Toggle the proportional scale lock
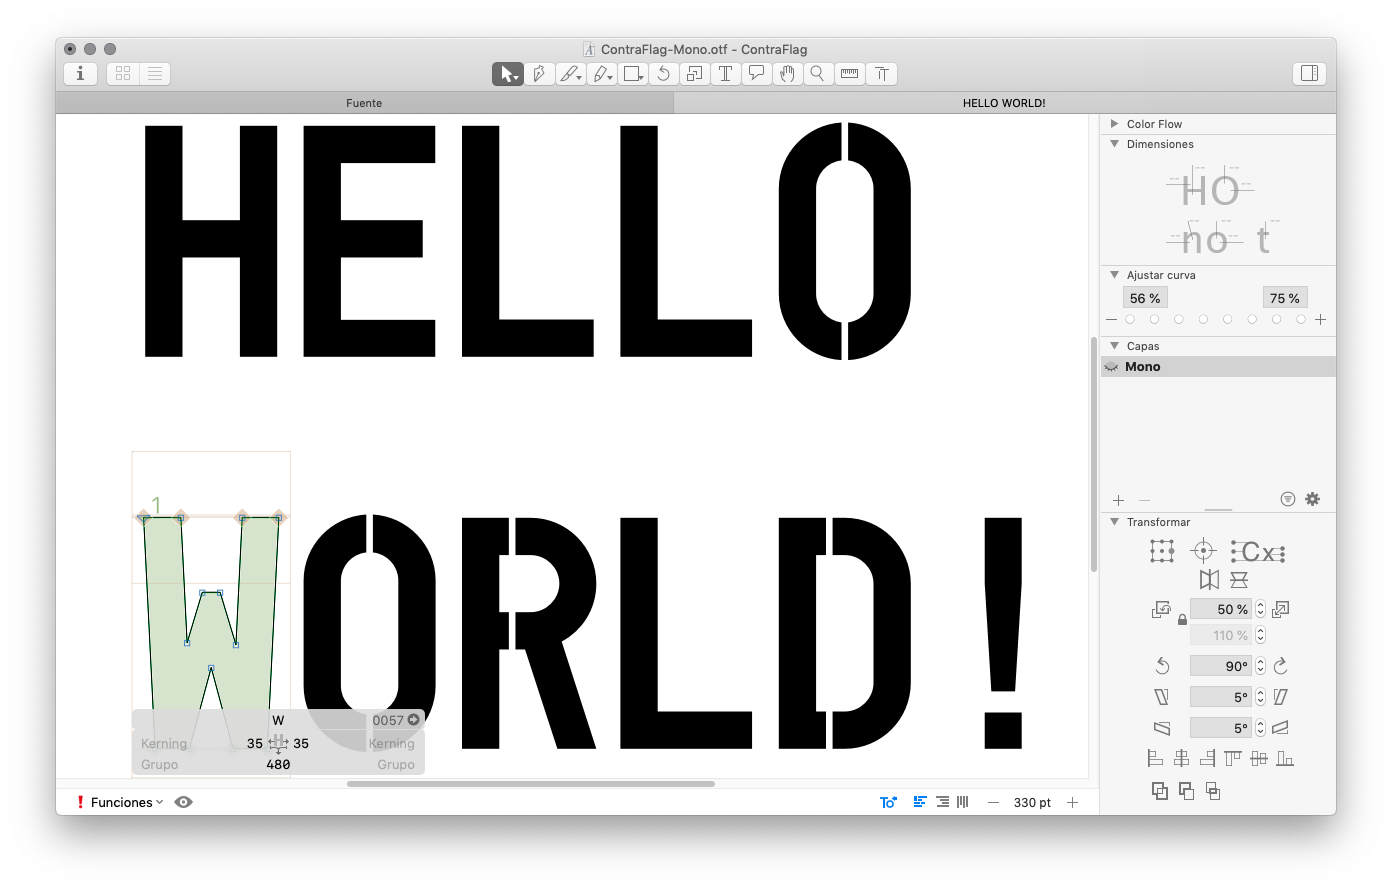This screenshot has width=1392, height=889. [1182, 620]
